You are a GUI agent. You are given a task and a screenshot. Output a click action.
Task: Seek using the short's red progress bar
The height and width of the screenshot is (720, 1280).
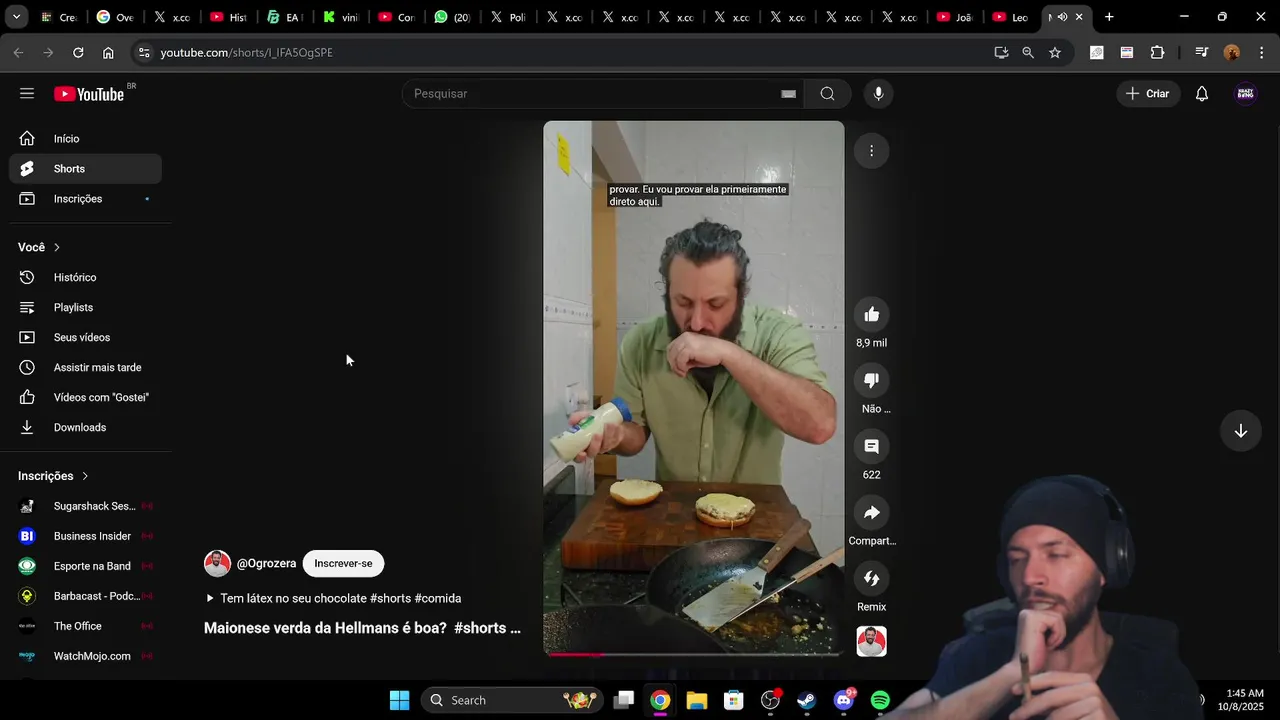pyautogui.click(x=694, y=654)
